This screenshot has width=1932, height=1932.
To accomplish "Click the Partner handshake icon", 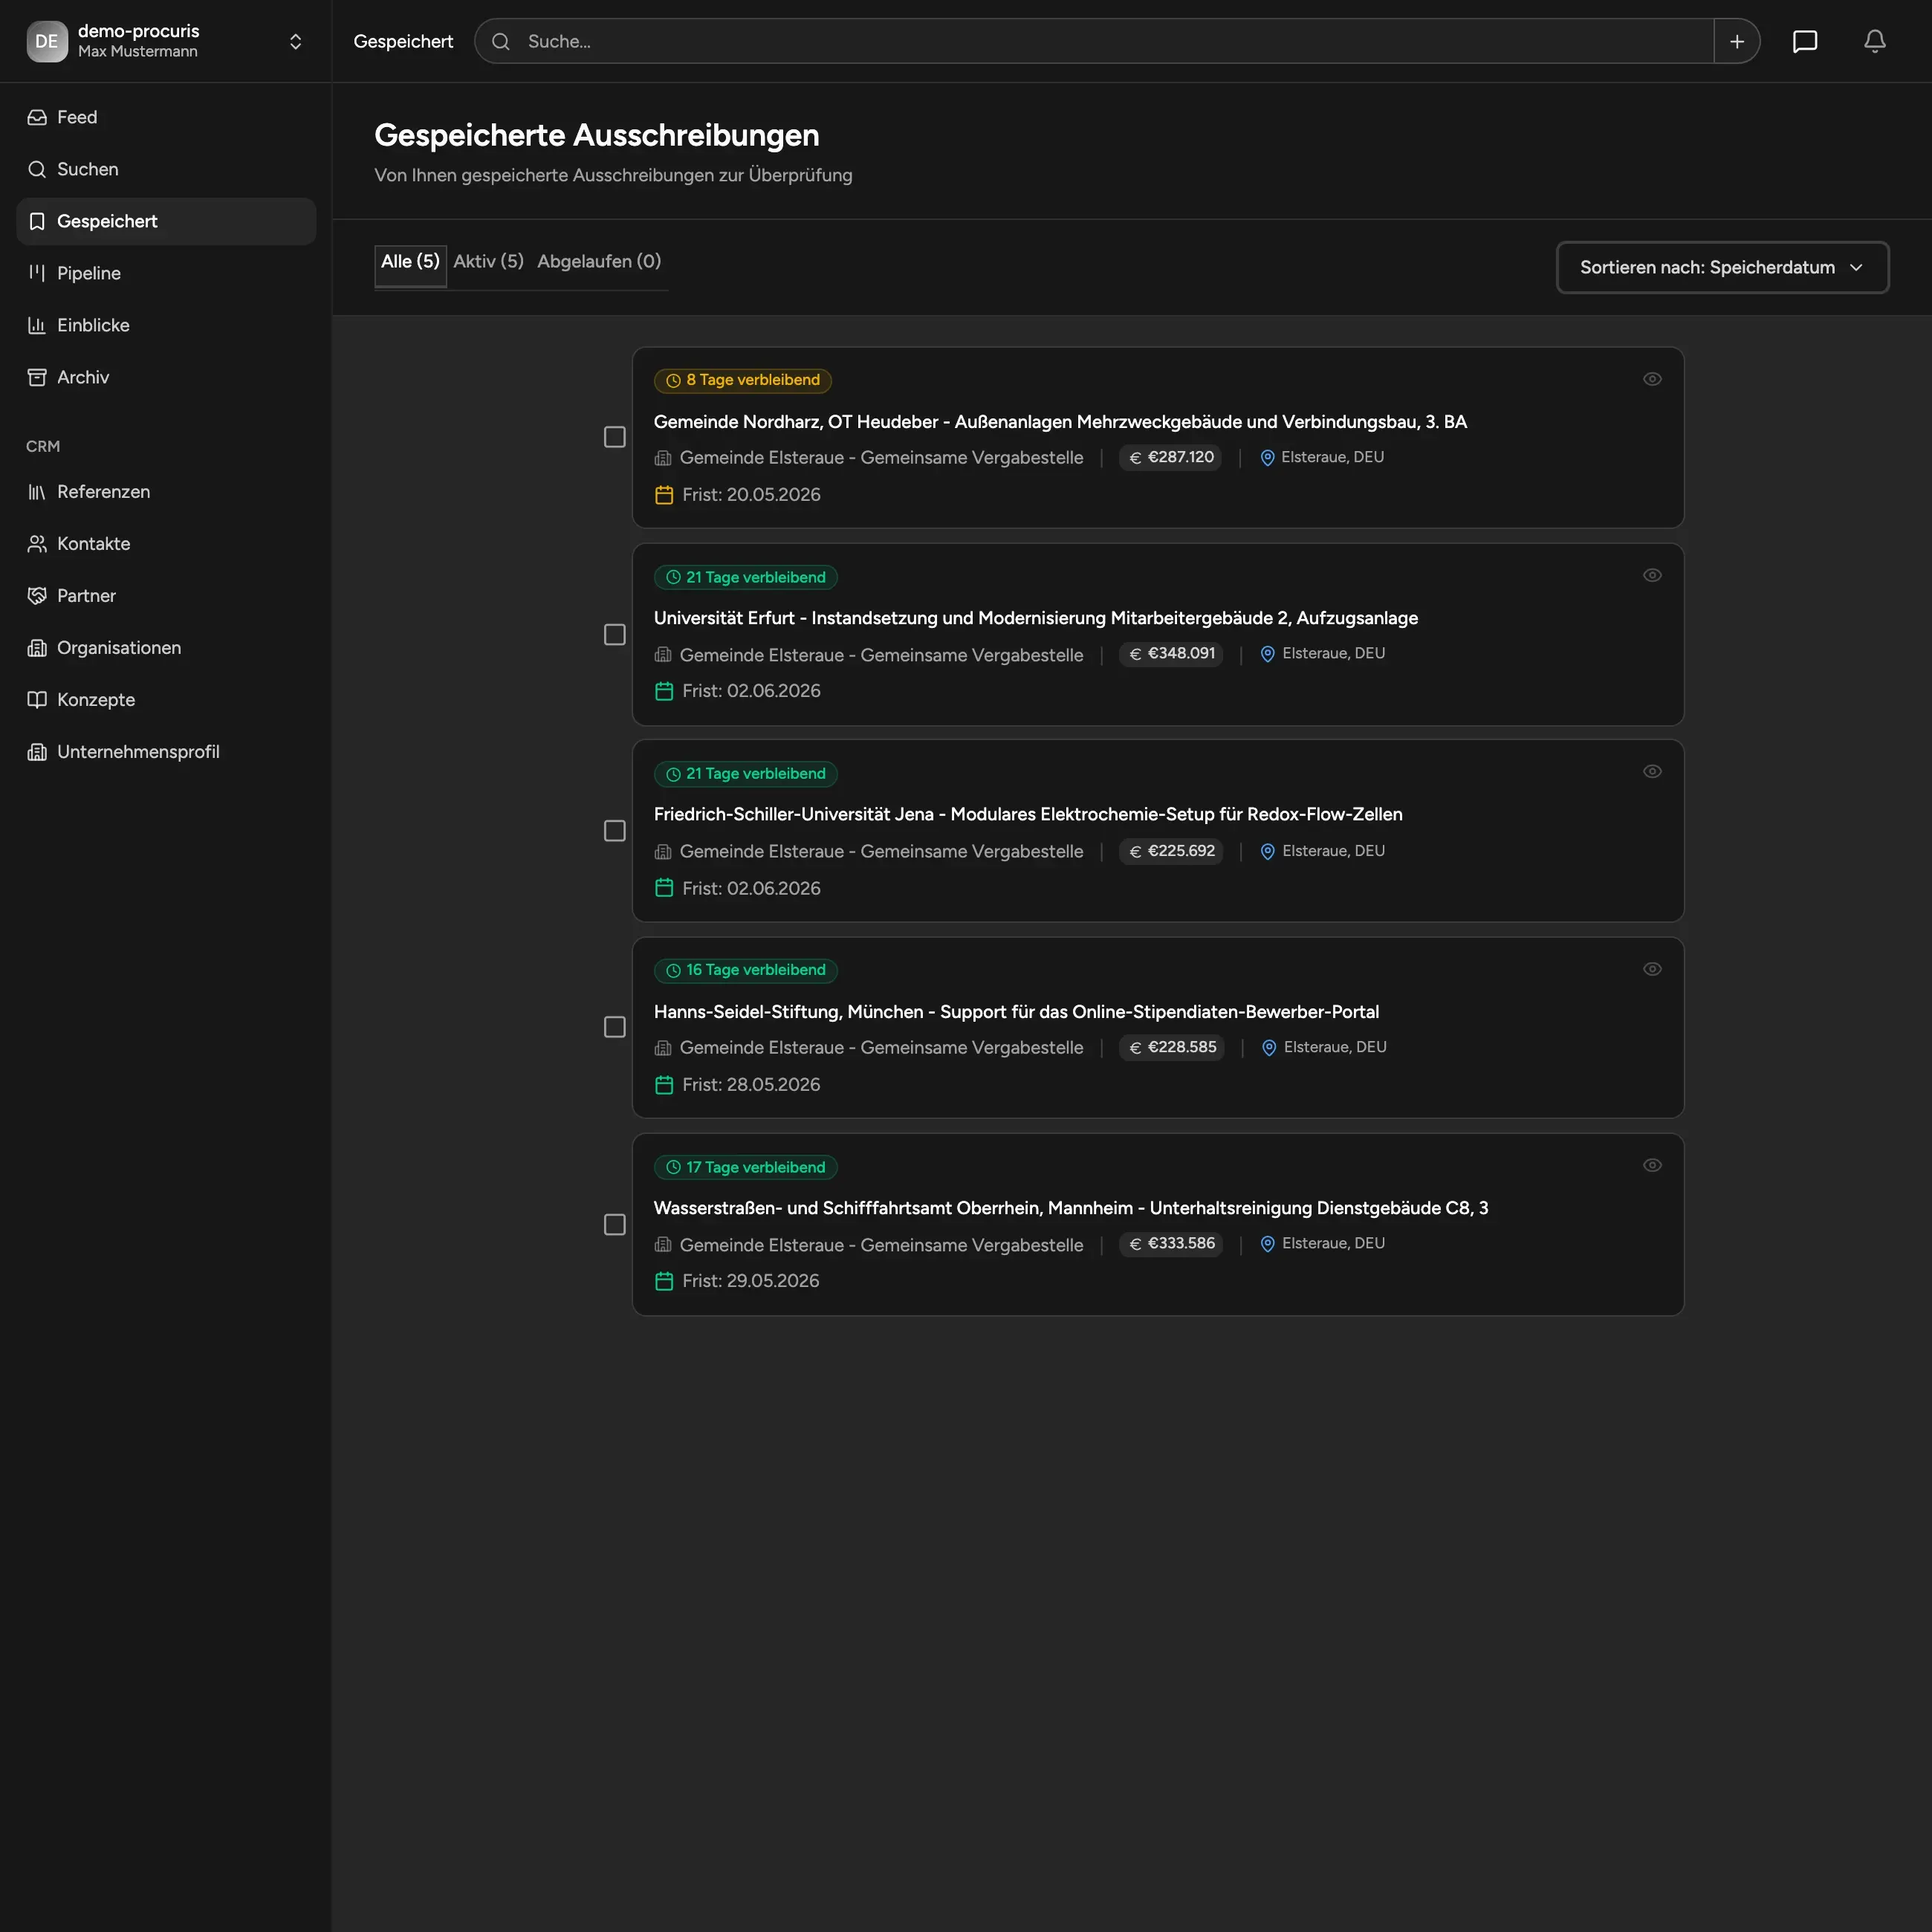I will click(x=37, y=596).
